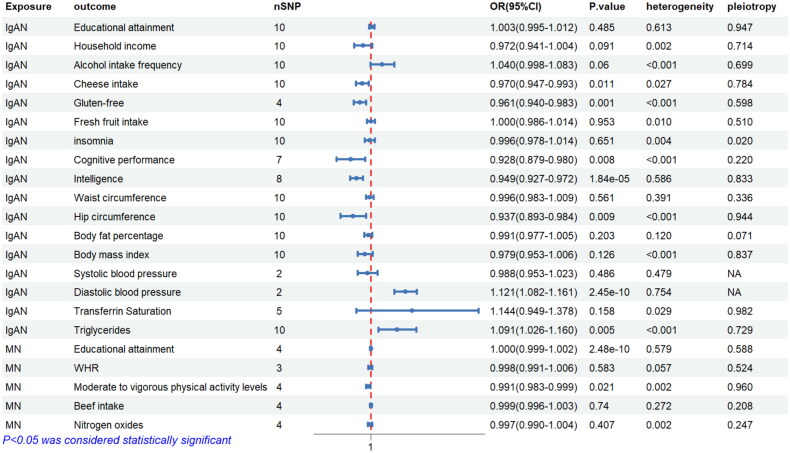Viewport: 790px width, 453px height.
Task: Click the OR value '0.928(0.879-0.980)'
Action: point(534,160)
